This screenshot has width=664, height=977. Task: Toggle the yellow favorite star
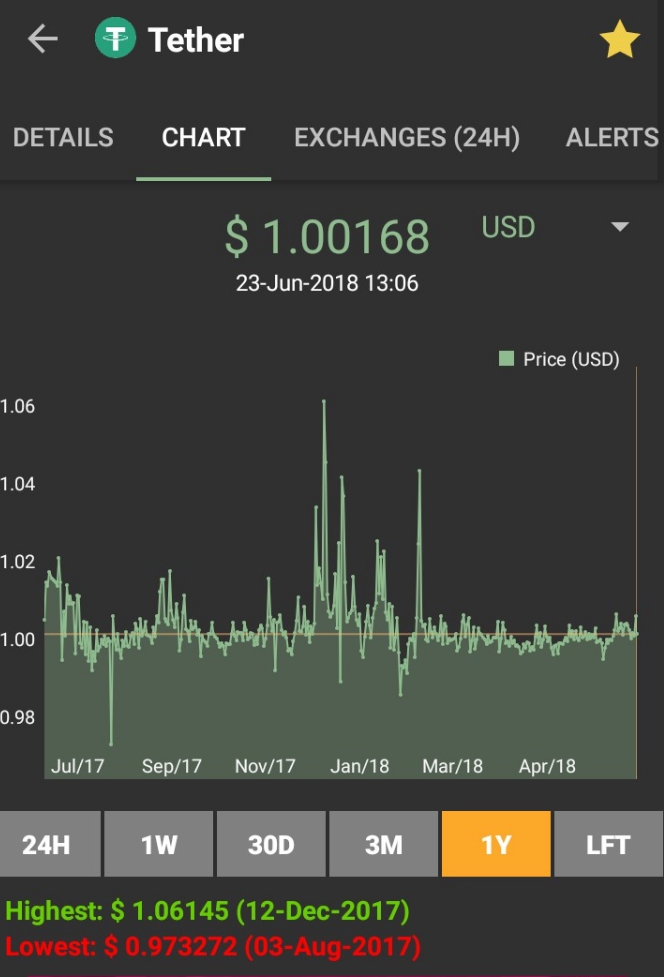[619, 41]
